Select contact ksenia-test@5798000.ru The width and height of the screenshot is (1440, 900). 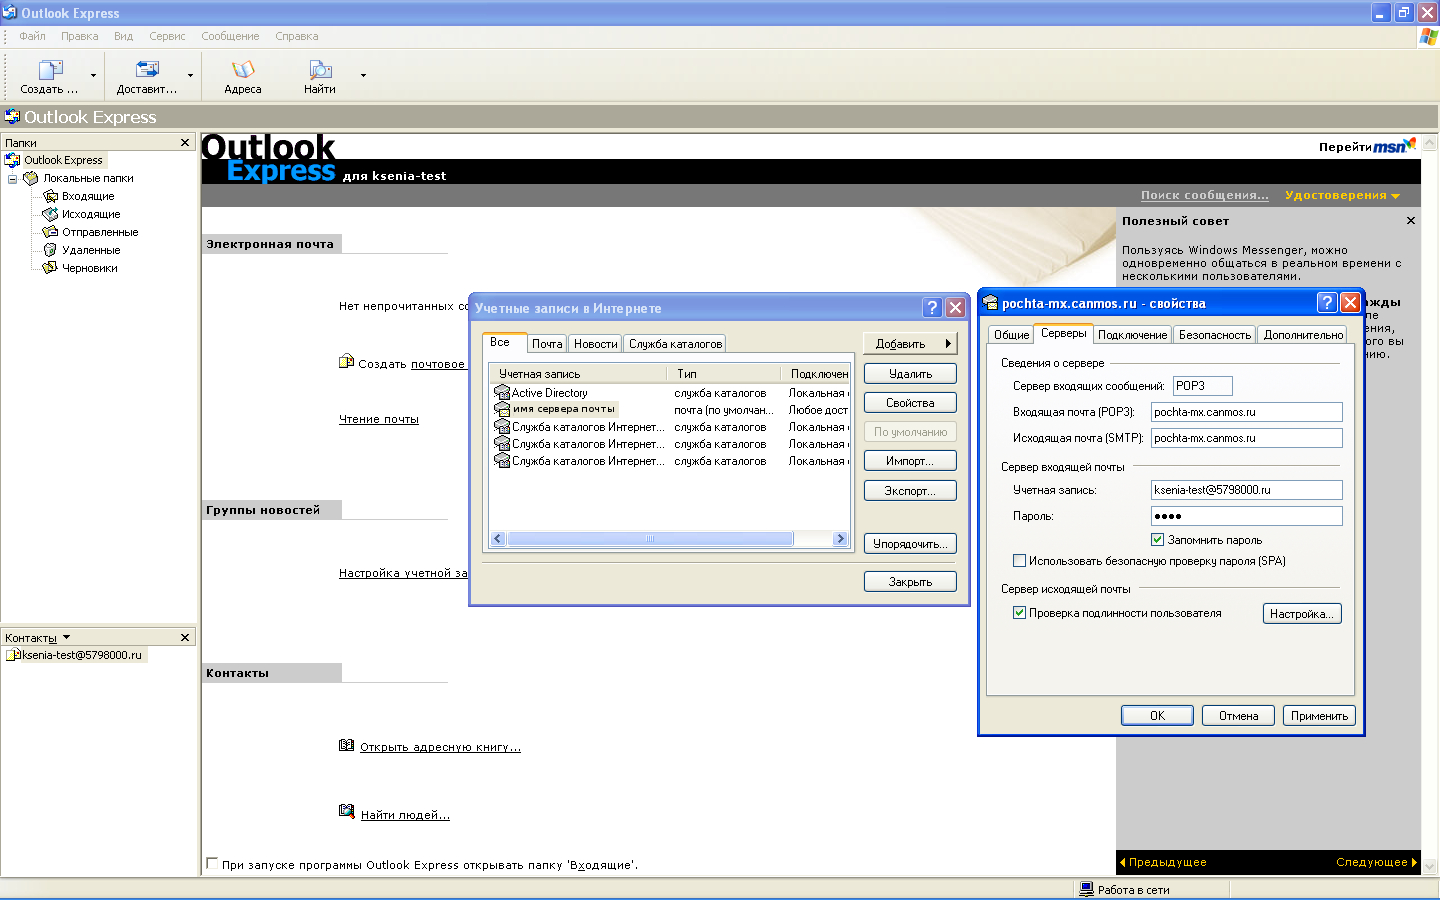pos(75,655)
